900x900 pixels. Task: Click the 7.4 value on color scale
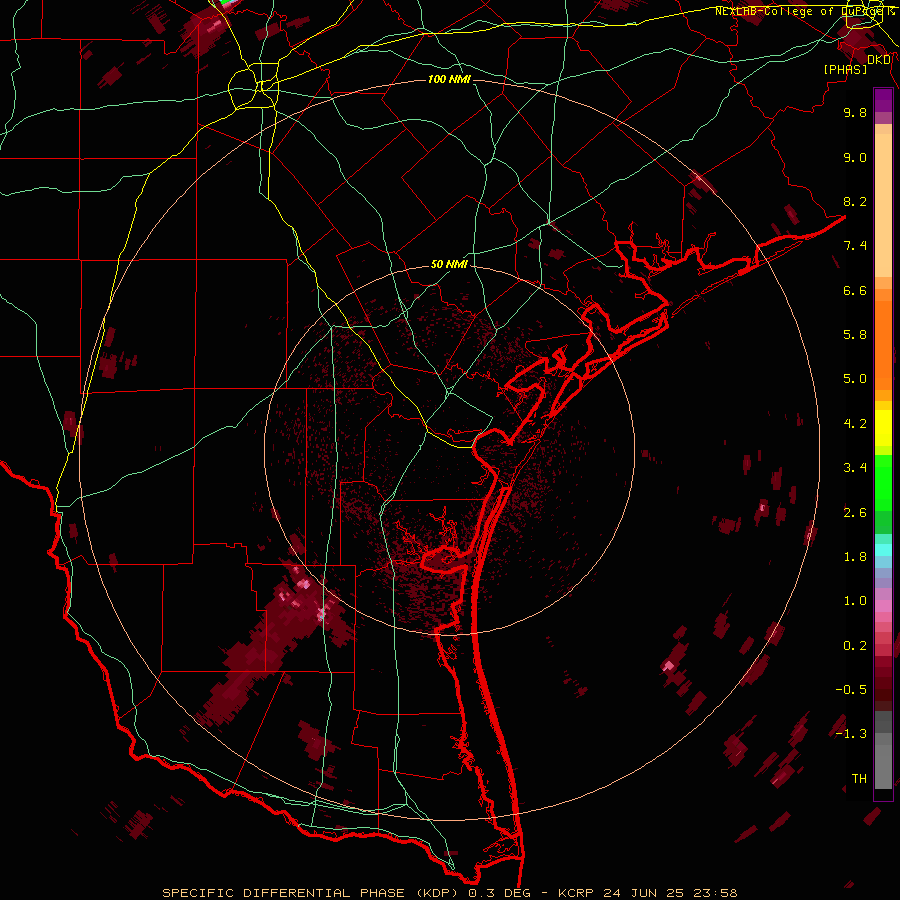click(x=855, y=246)
